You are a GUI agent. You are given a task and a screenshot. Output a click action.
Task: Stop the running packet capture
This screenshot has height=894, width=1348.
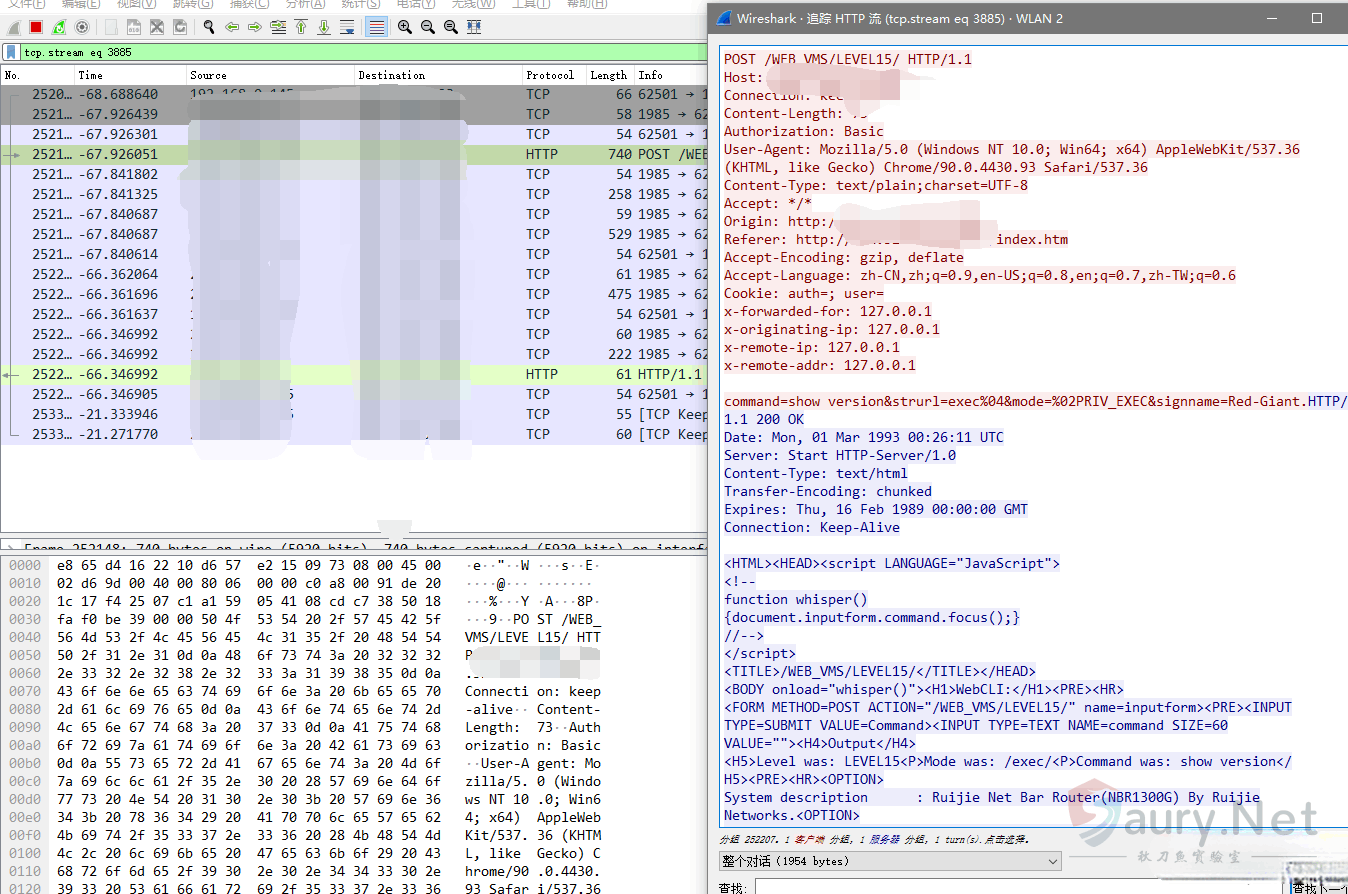[x=36, y=27]
